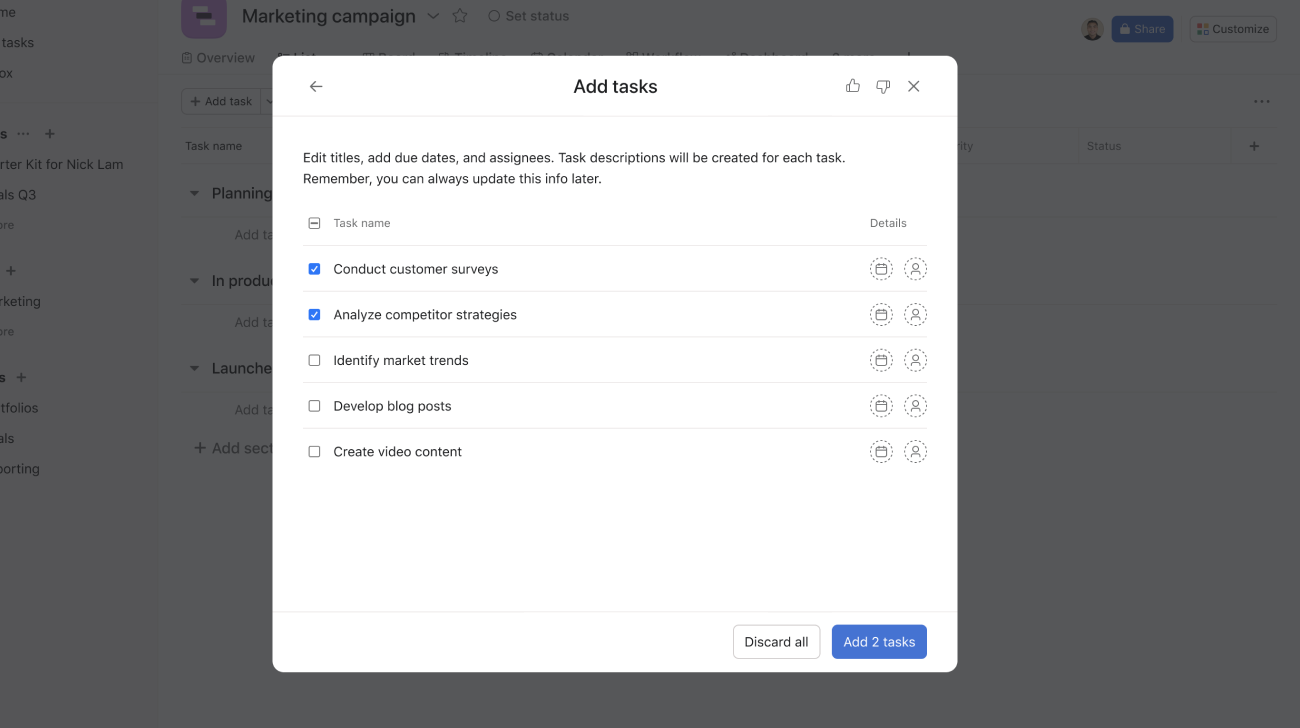Click the back arrow in Add tasks dialog
1300x728 pixels.
316,86
